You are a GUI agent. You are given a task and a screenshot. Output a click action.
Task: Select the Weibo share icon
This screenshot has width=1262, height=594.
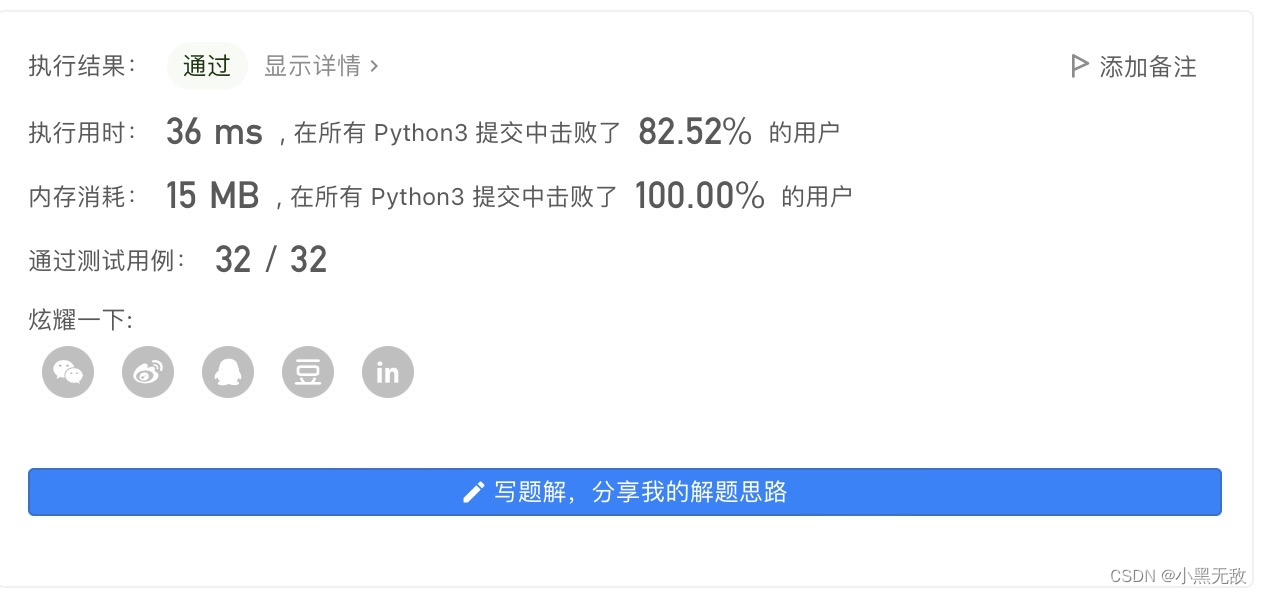click(x=147, y=371)
